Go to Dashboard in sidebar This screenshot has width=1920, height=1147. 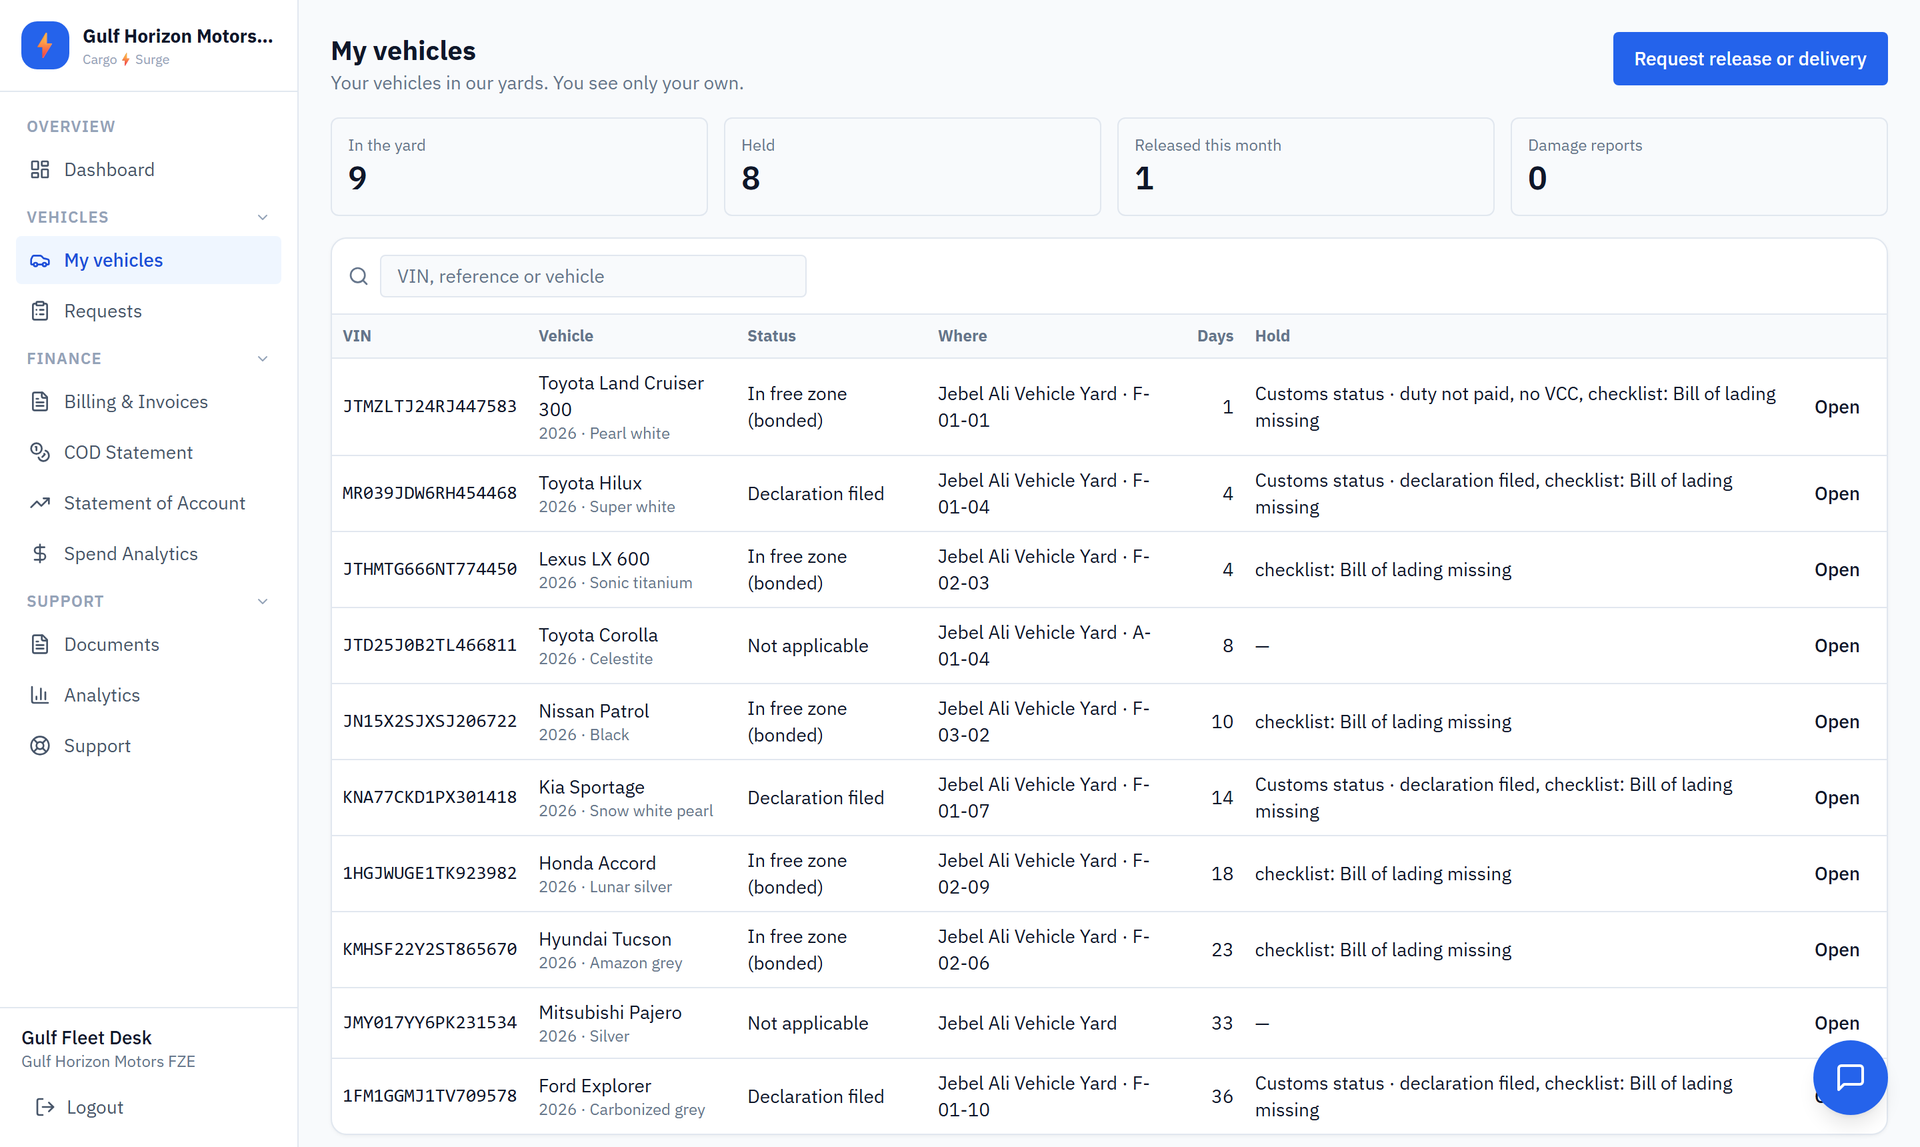148,170
